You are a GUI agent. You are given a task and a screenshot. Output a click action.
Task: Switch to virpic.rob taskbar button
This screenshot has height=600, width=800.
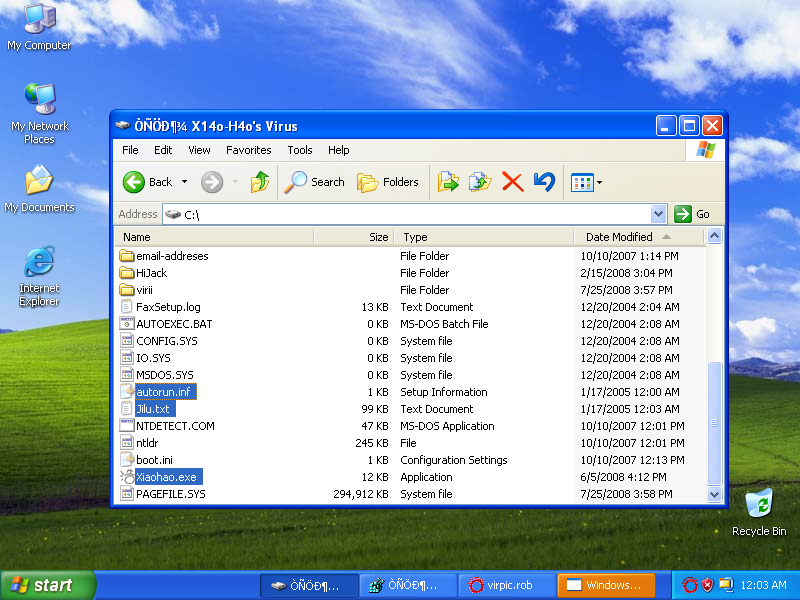click(507, 585)
